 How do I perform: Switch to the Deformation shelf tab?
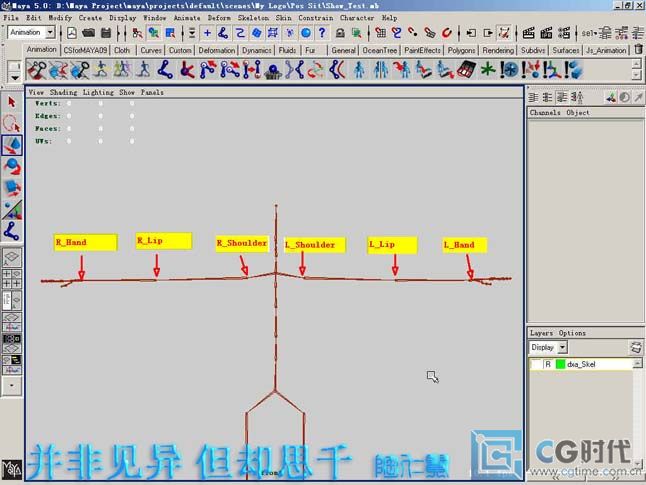click(217, 50)
